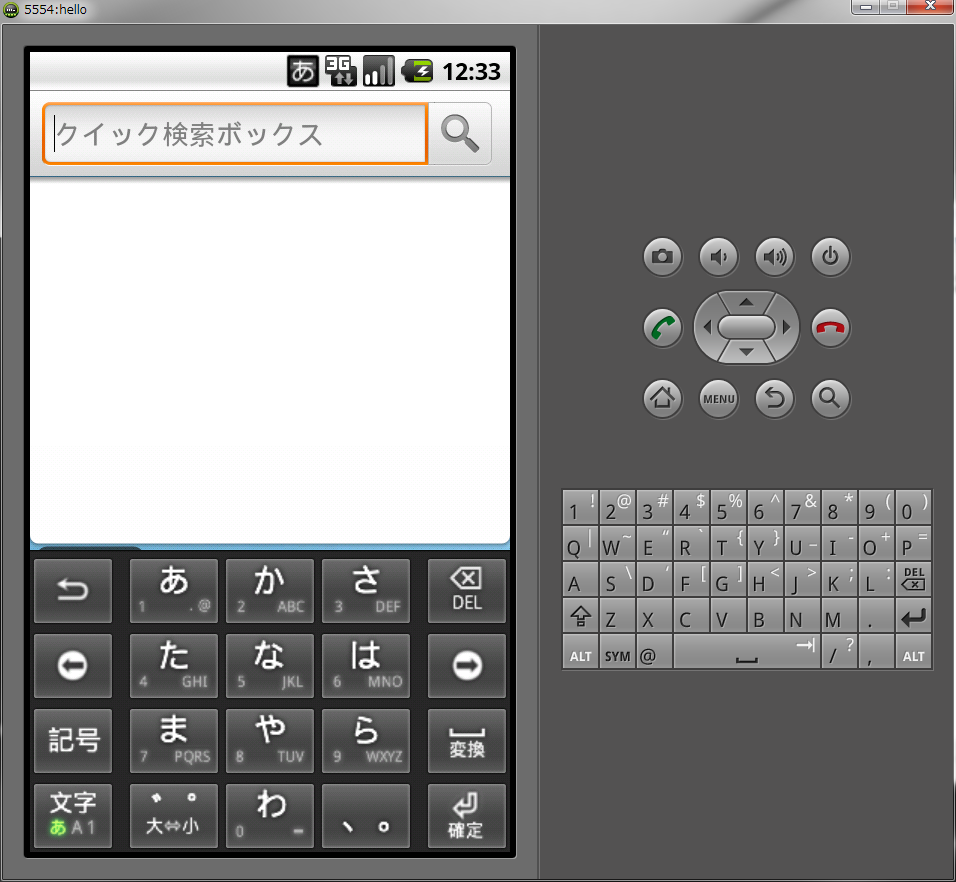Tap the left cursor arrow key on keypad
This screenshot has width=956, height=882.
73,666
